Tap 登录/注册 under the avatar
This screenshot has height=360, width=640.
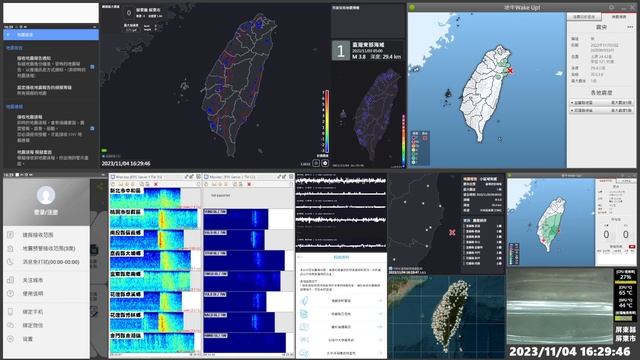[x=46, y=212]
